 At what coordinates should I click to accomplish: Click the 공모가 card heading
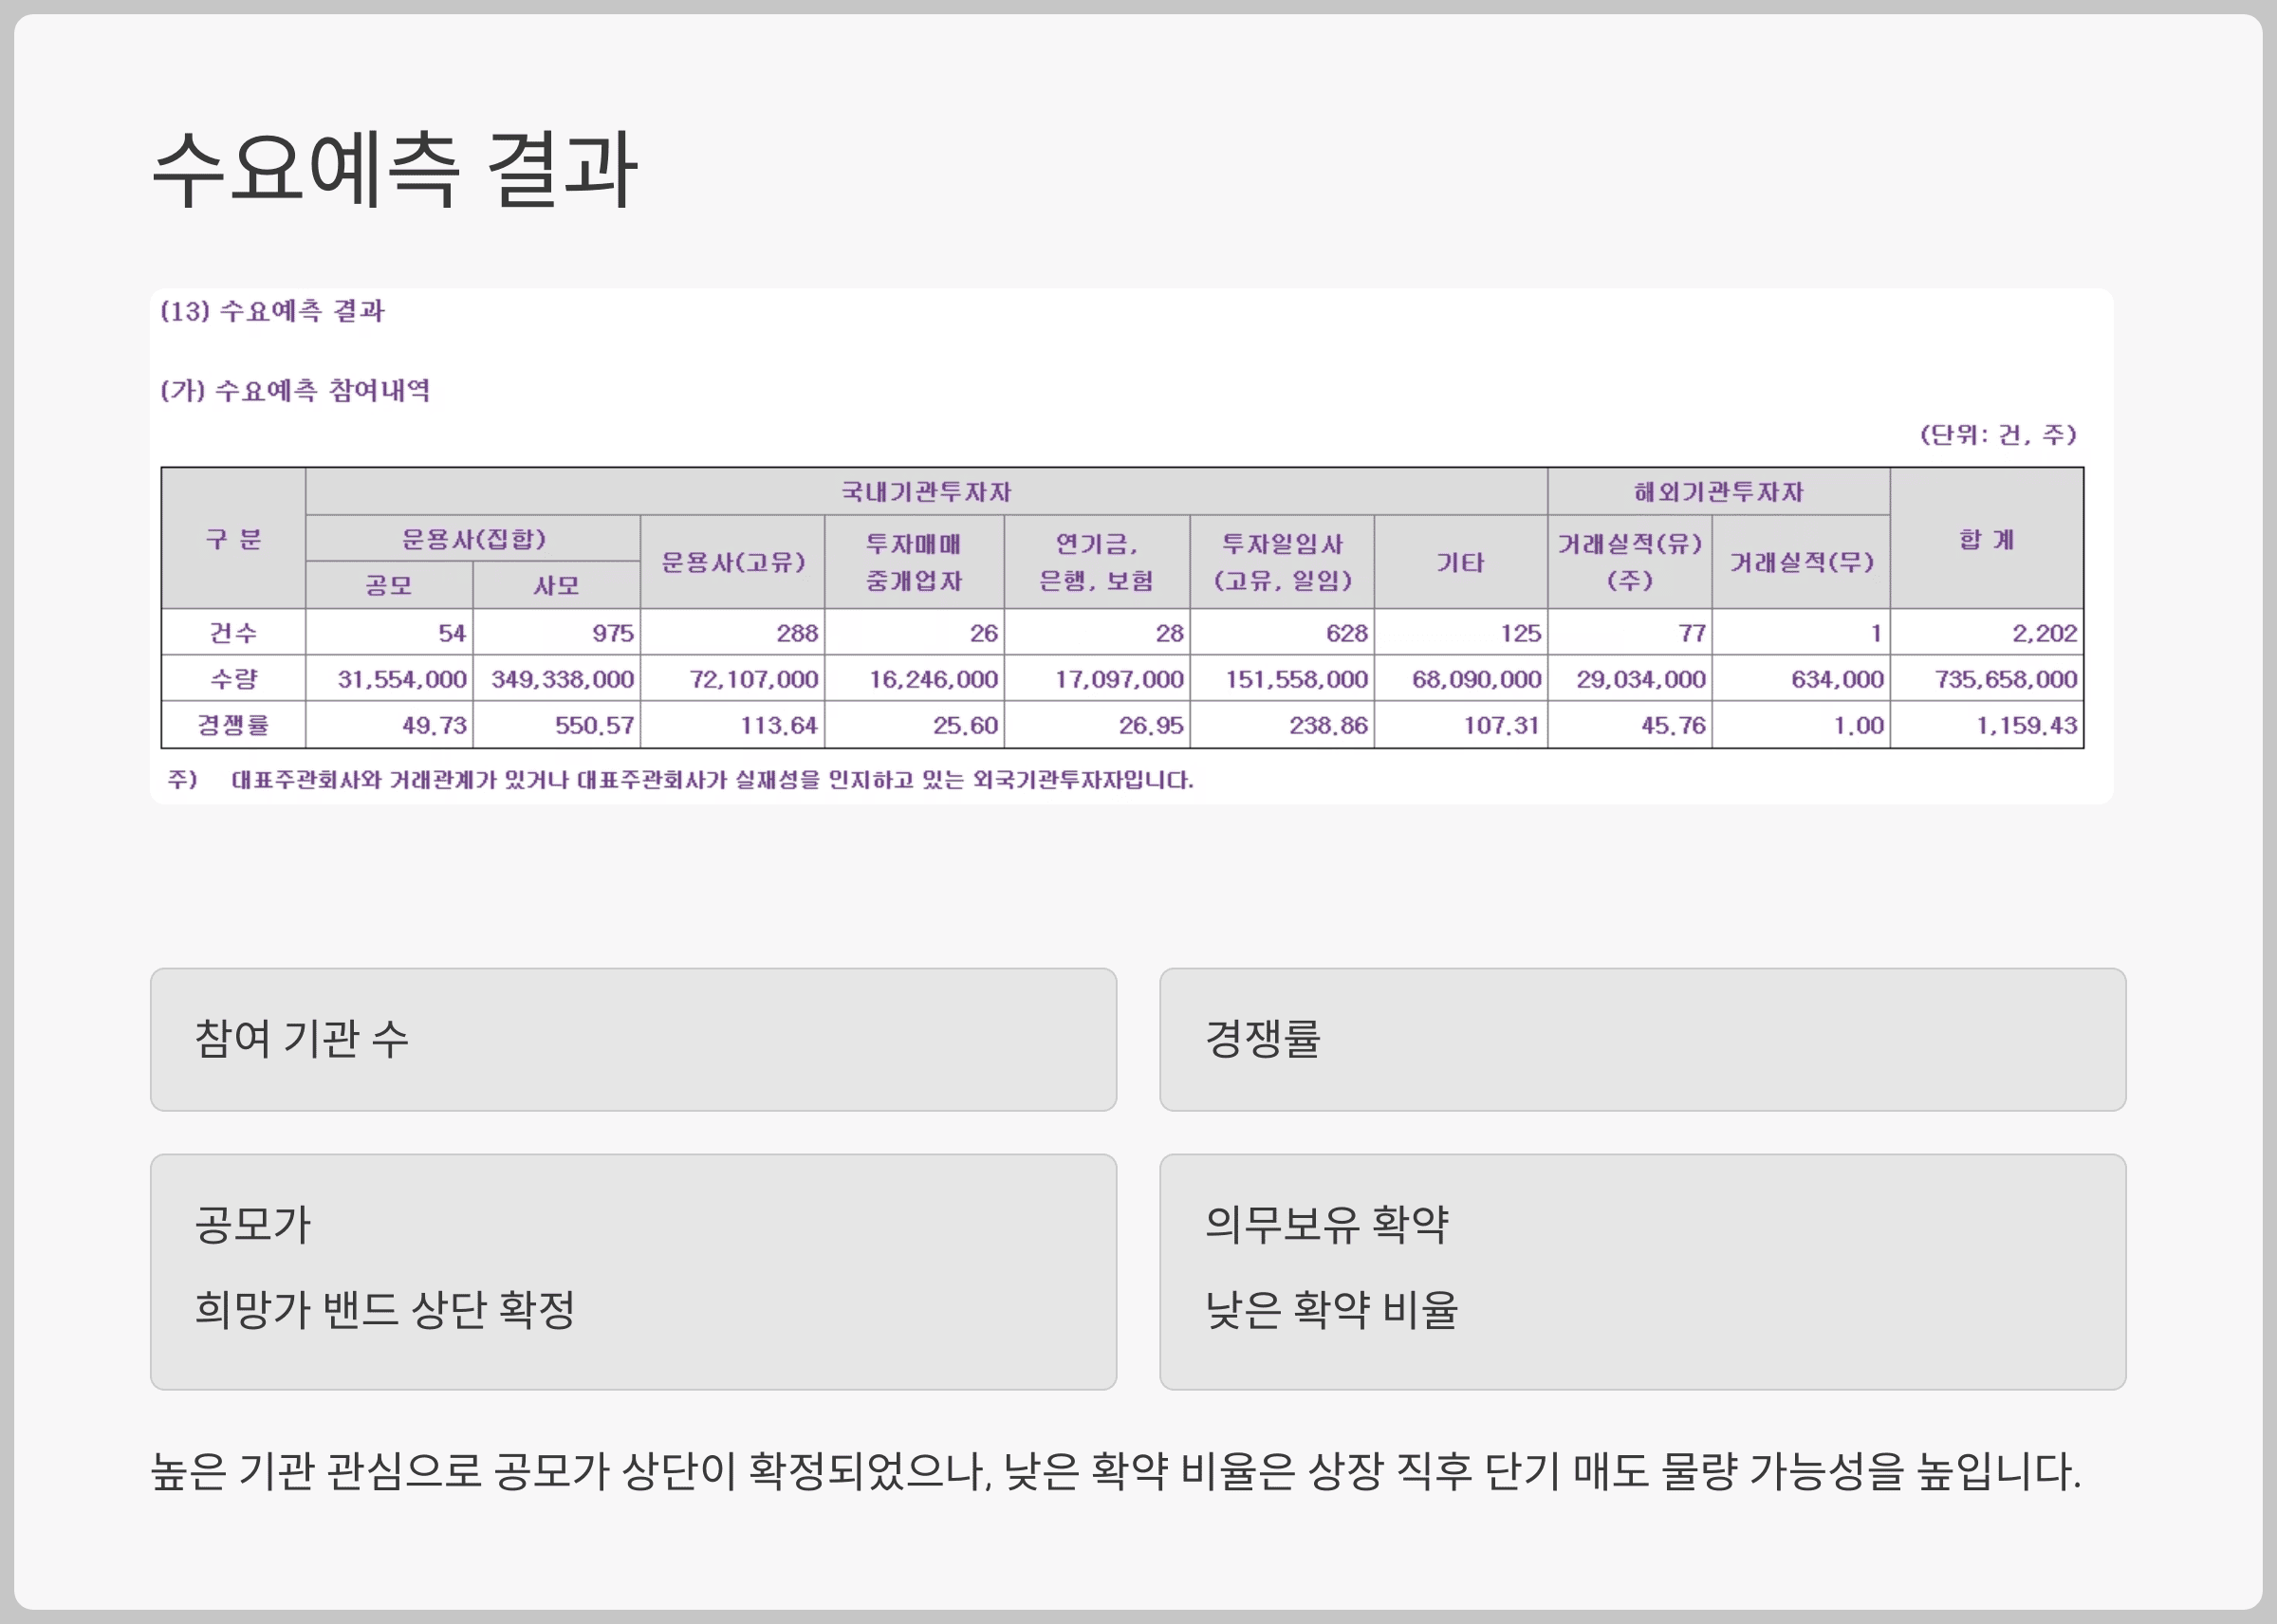253,1224
